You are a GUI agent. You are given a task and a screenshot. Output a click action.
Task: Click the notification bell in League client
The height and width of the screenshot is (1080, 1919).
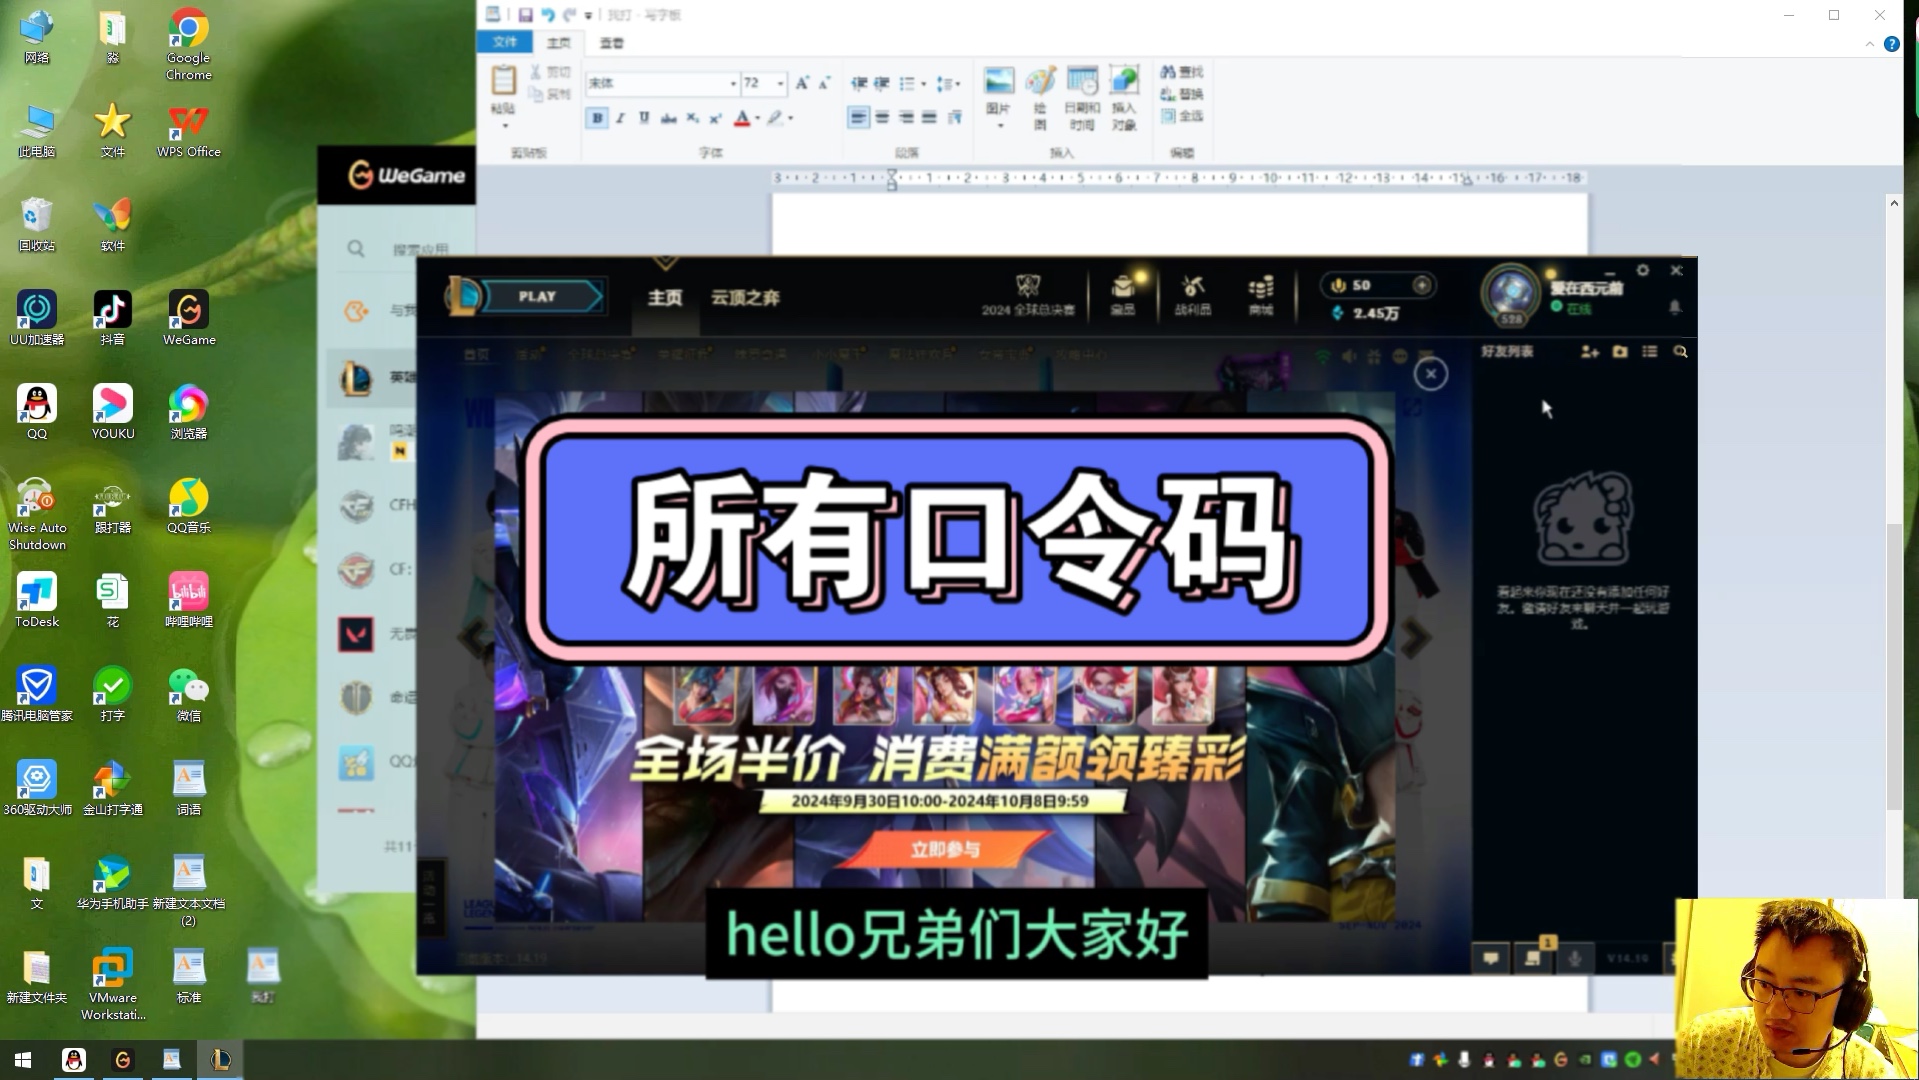click(x=1675, y=308)
